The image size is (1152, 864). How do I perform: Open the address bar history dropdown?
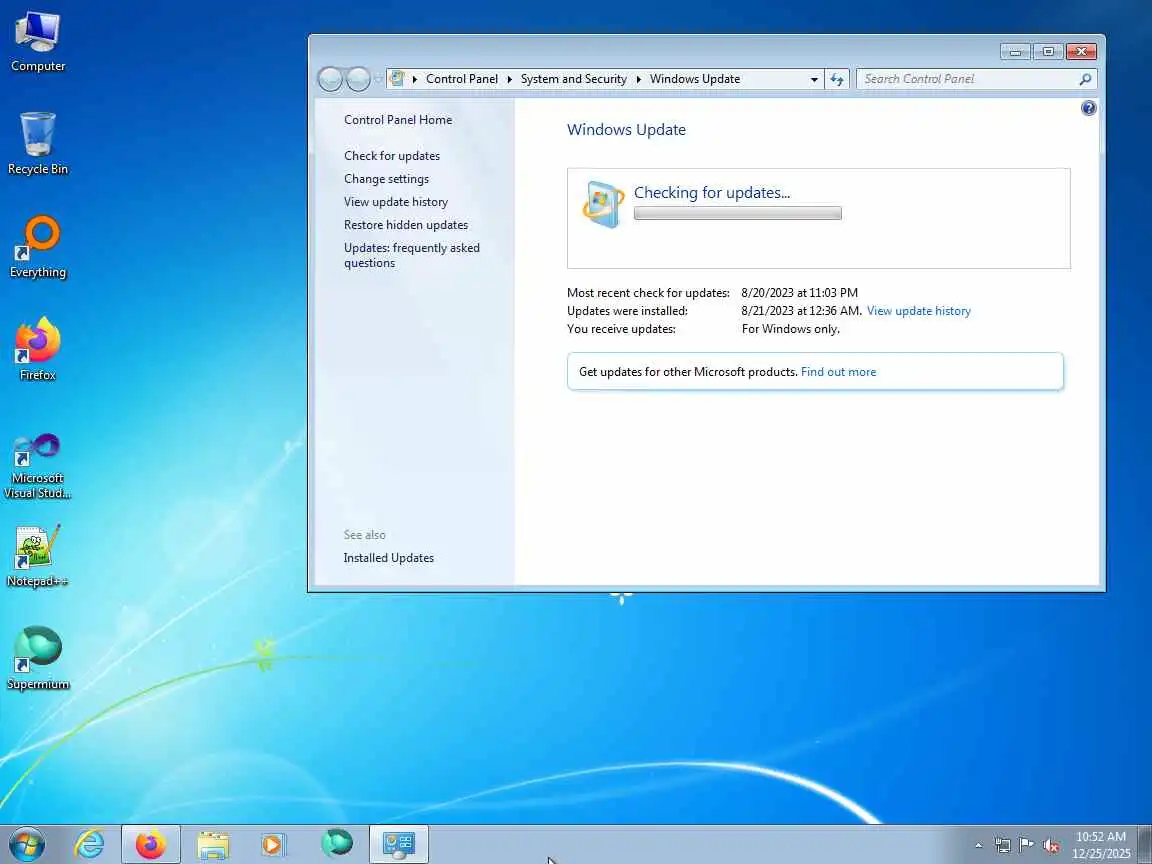[x=814, y=79]
